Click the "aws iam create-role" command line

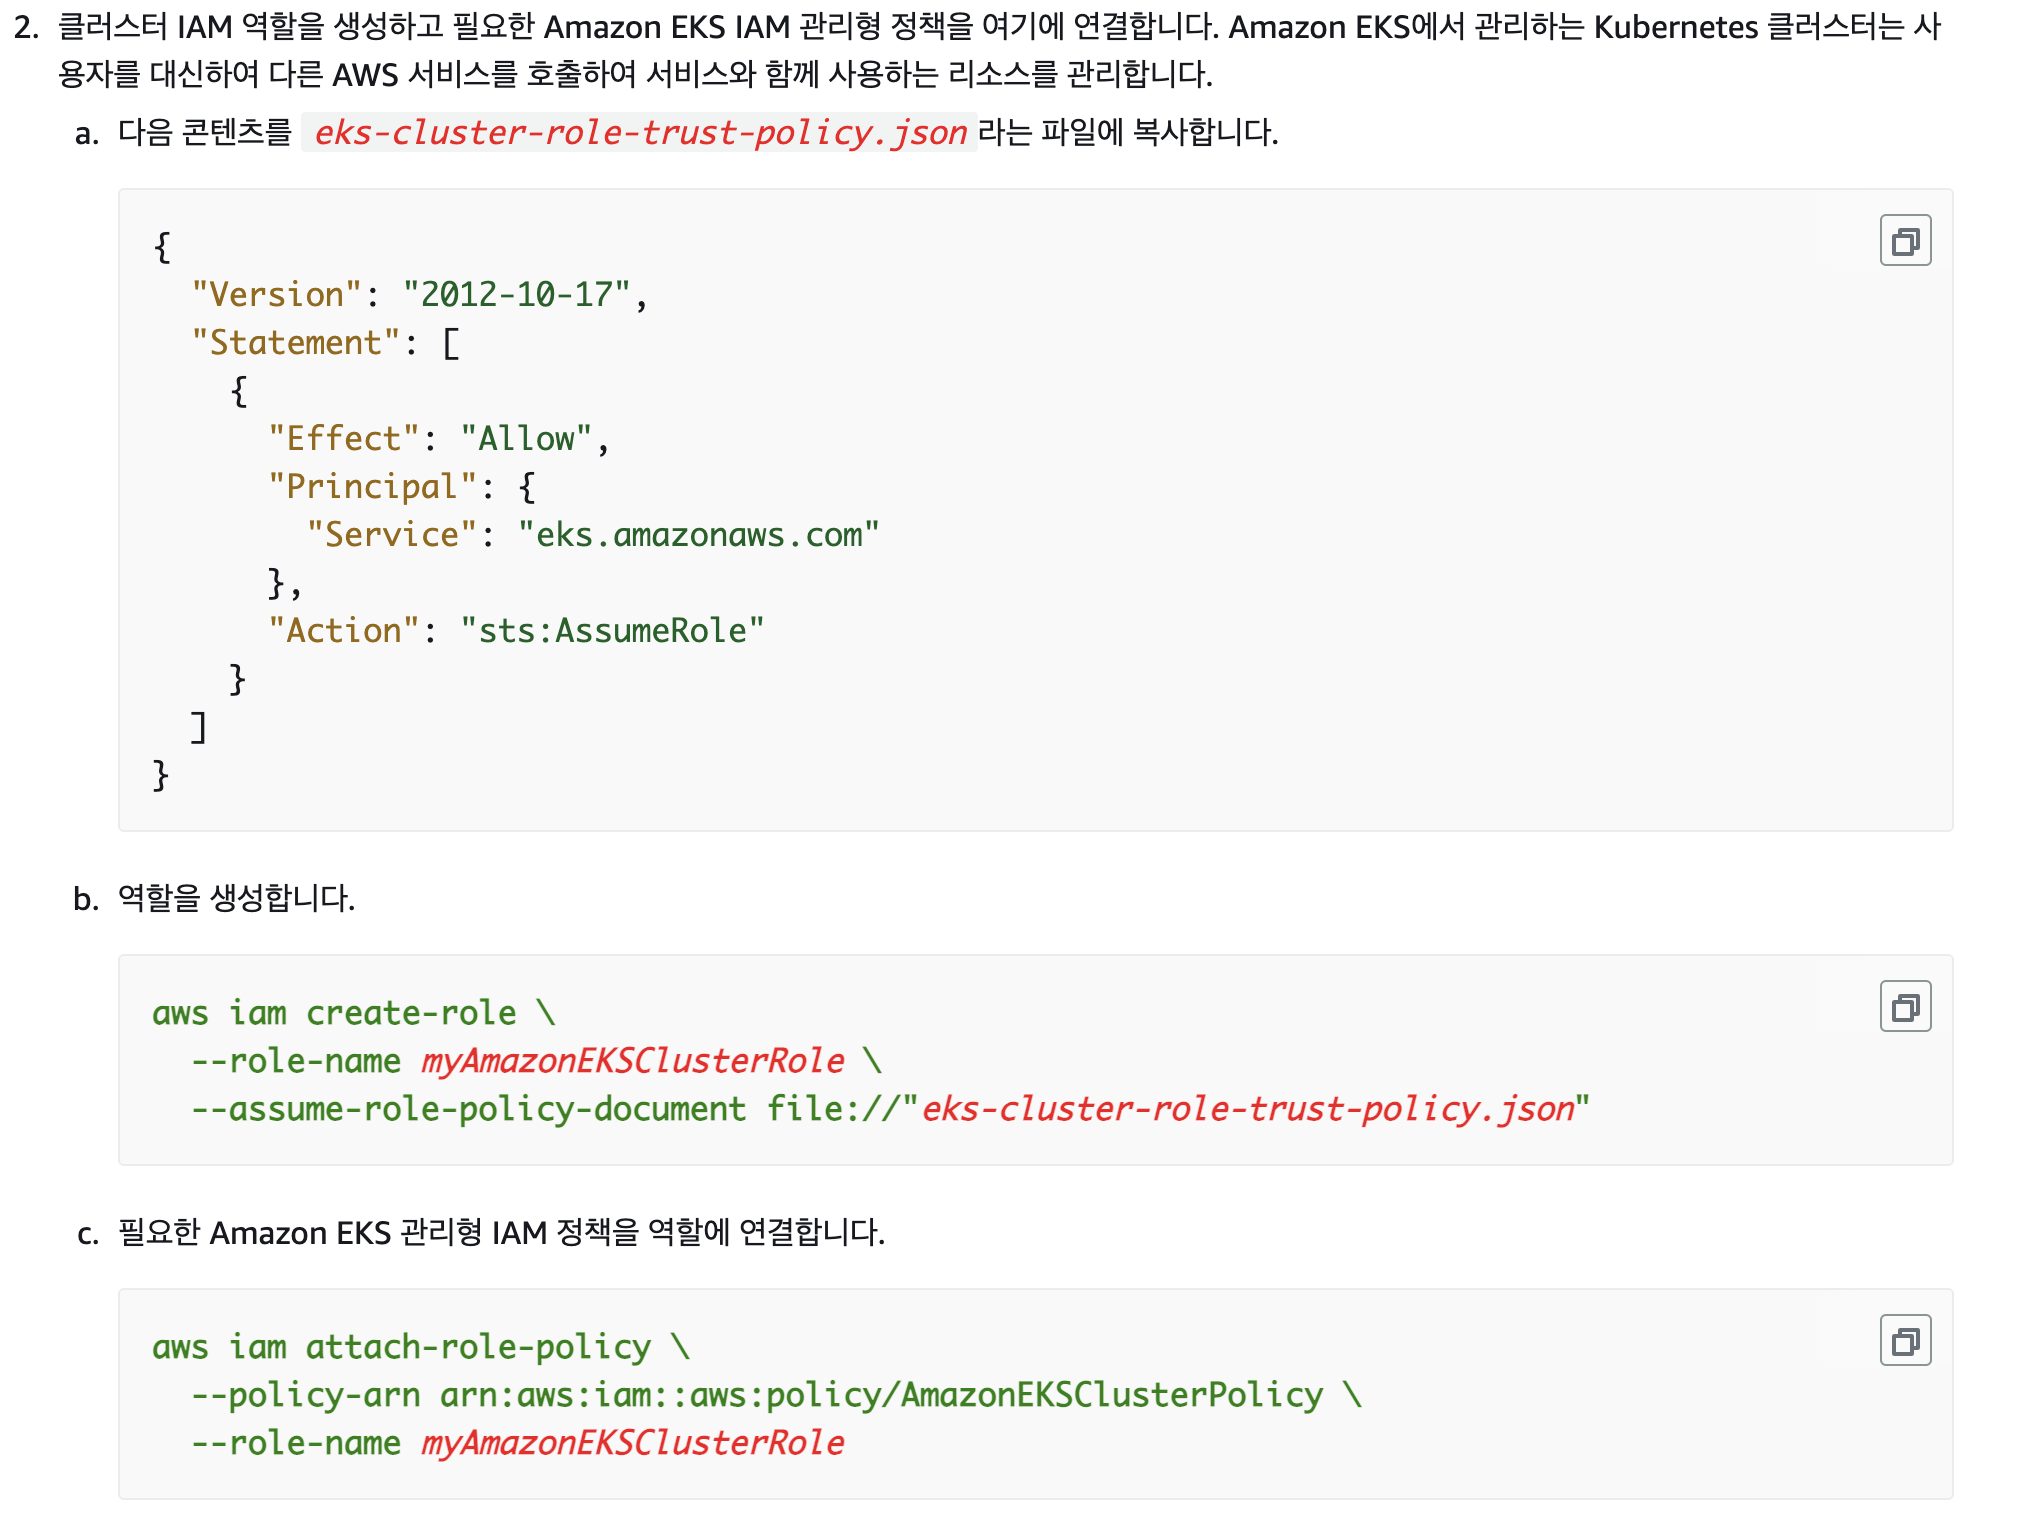334,1013
